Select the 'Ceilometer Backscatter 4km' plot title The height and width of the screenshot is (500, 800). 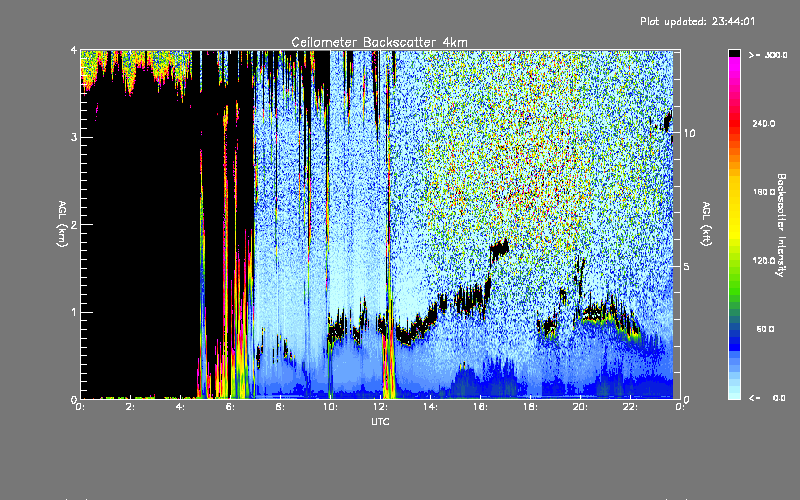click(379, 42)
